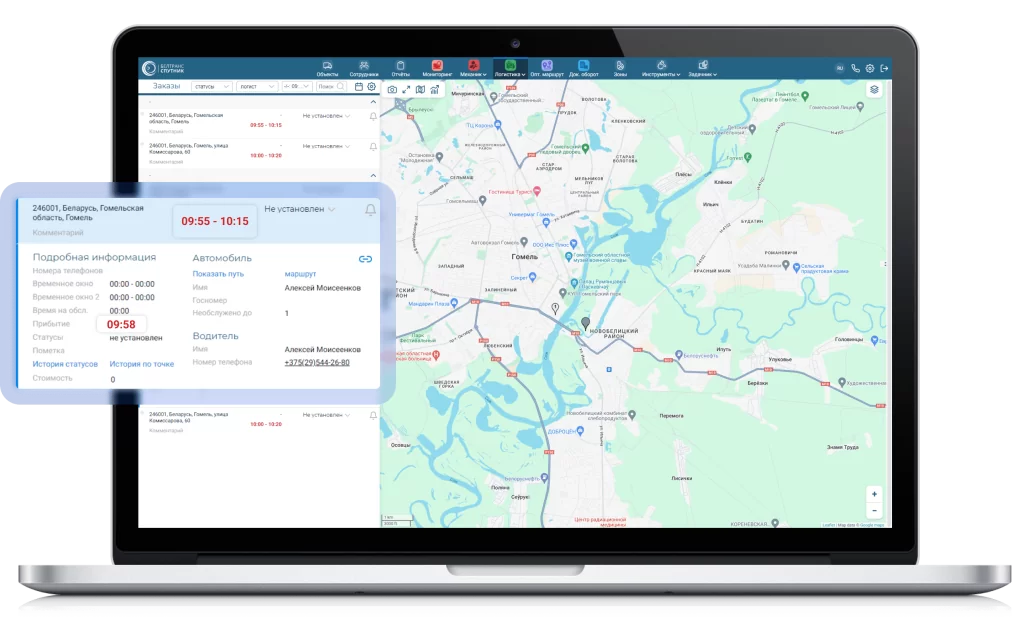Viewport: 1024px width, 636px height.
Task: Open orders panel settings gear
Action: [372, 86]
